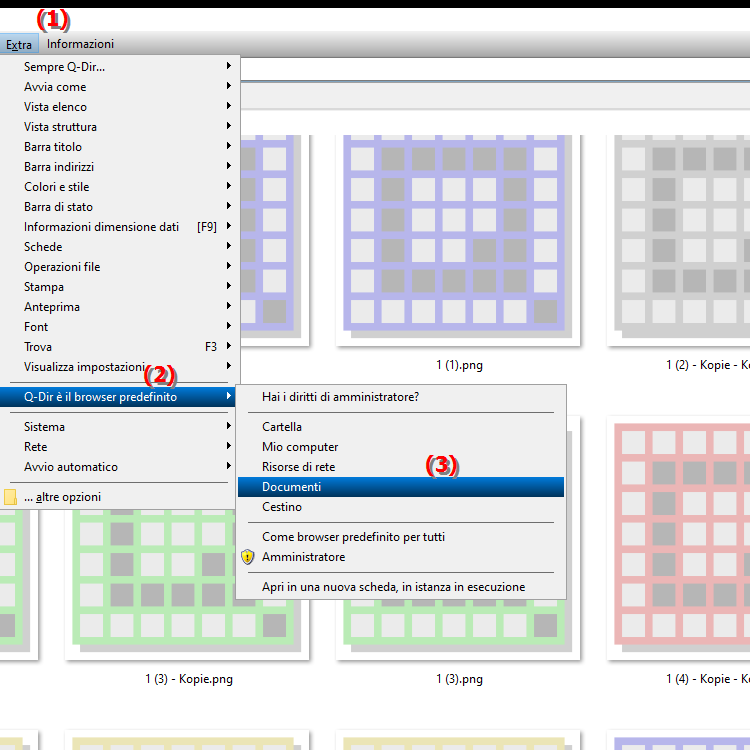
Task: Click arrow next to Font
Action: pos(229,326)
